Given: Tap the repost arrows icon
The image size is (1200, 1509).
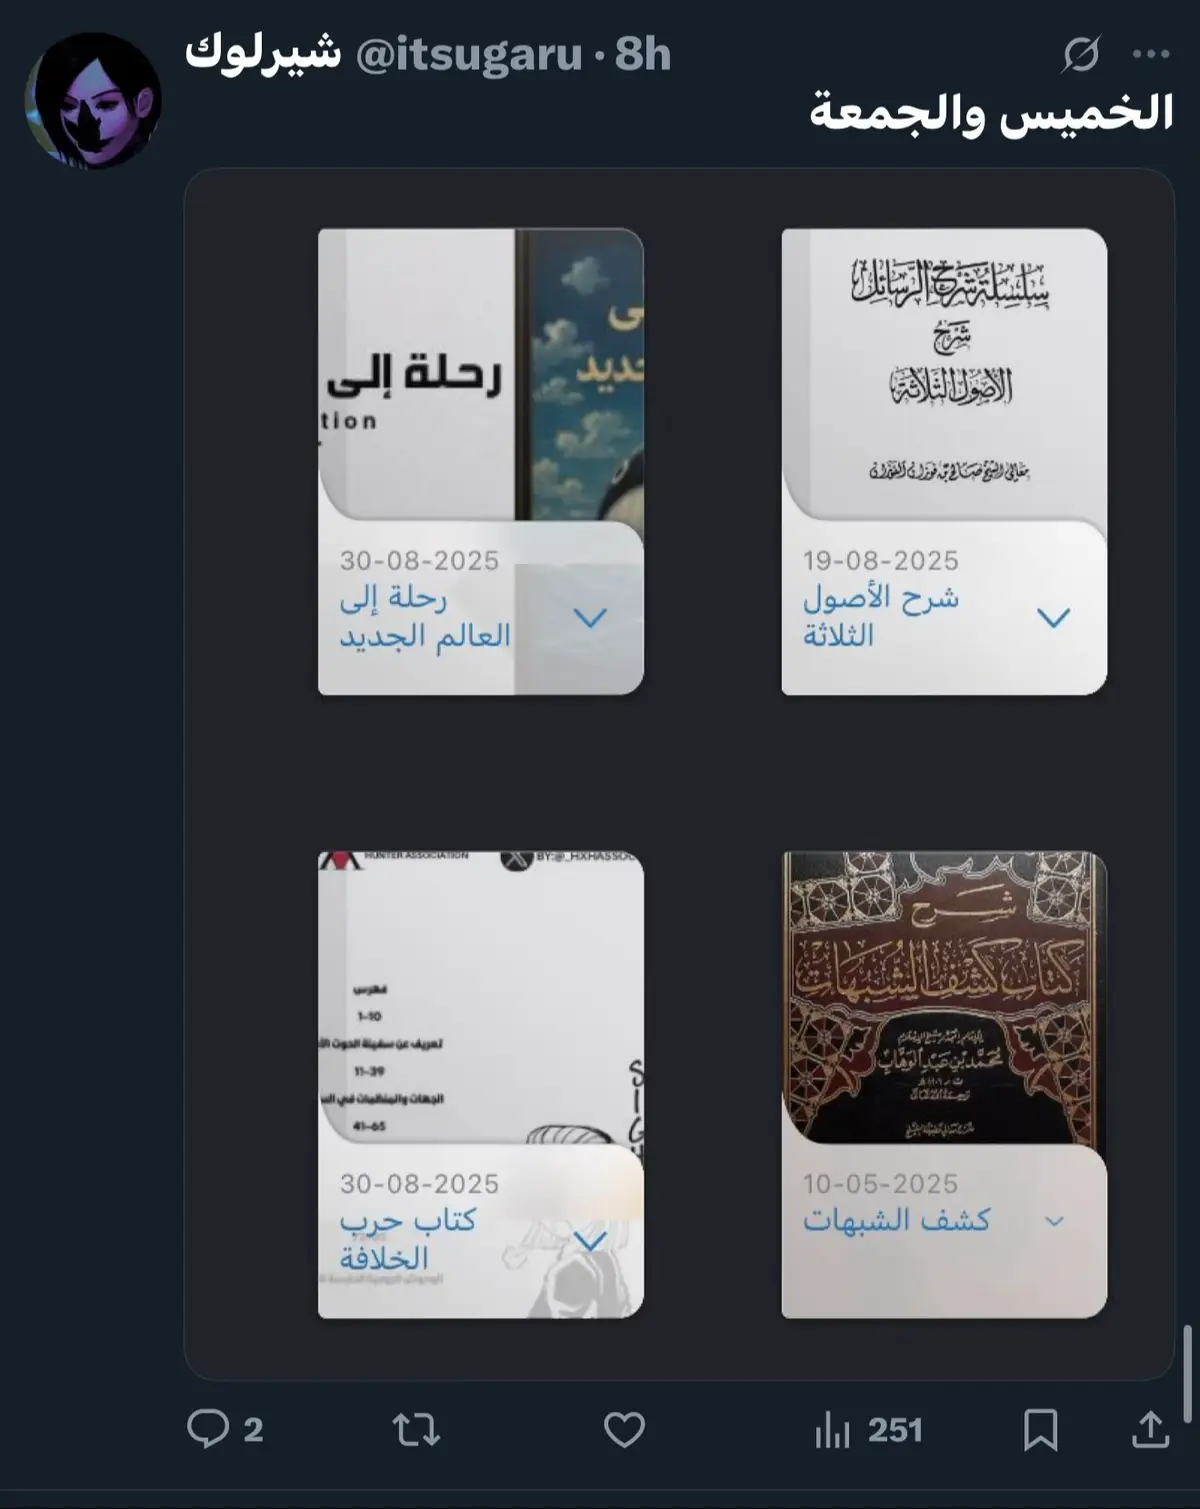Looking at the screenshot, I should pyautogui.click(x=416, y=1429).
